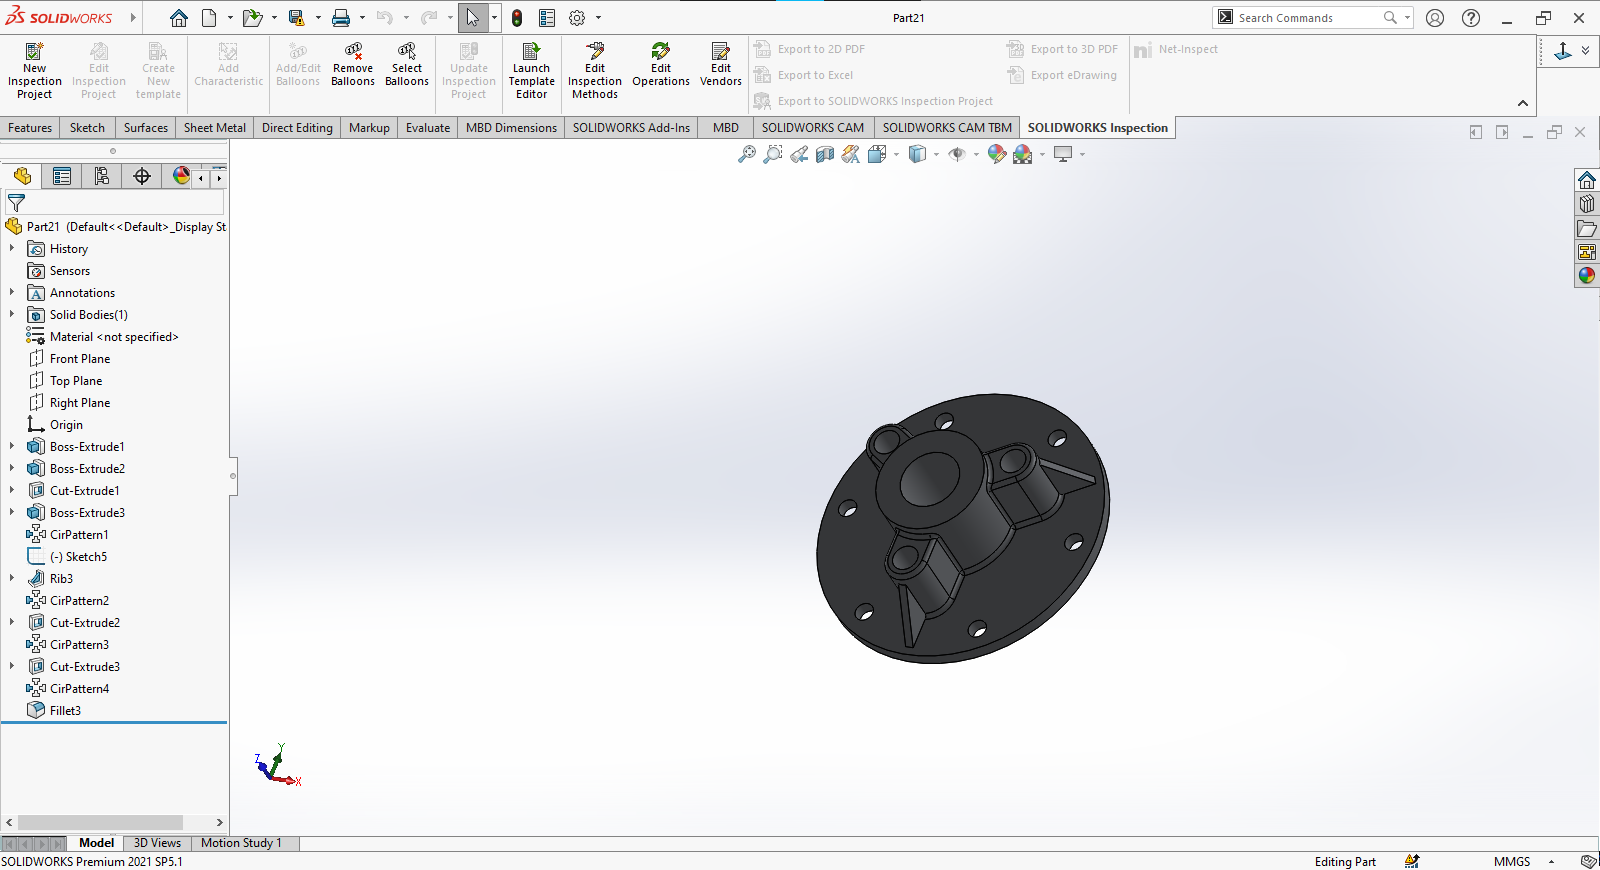The height and width of the screenshot is (870, 1600).
Task: Expand the Cut-Extrude1 feature
Action: click(12, 490)
